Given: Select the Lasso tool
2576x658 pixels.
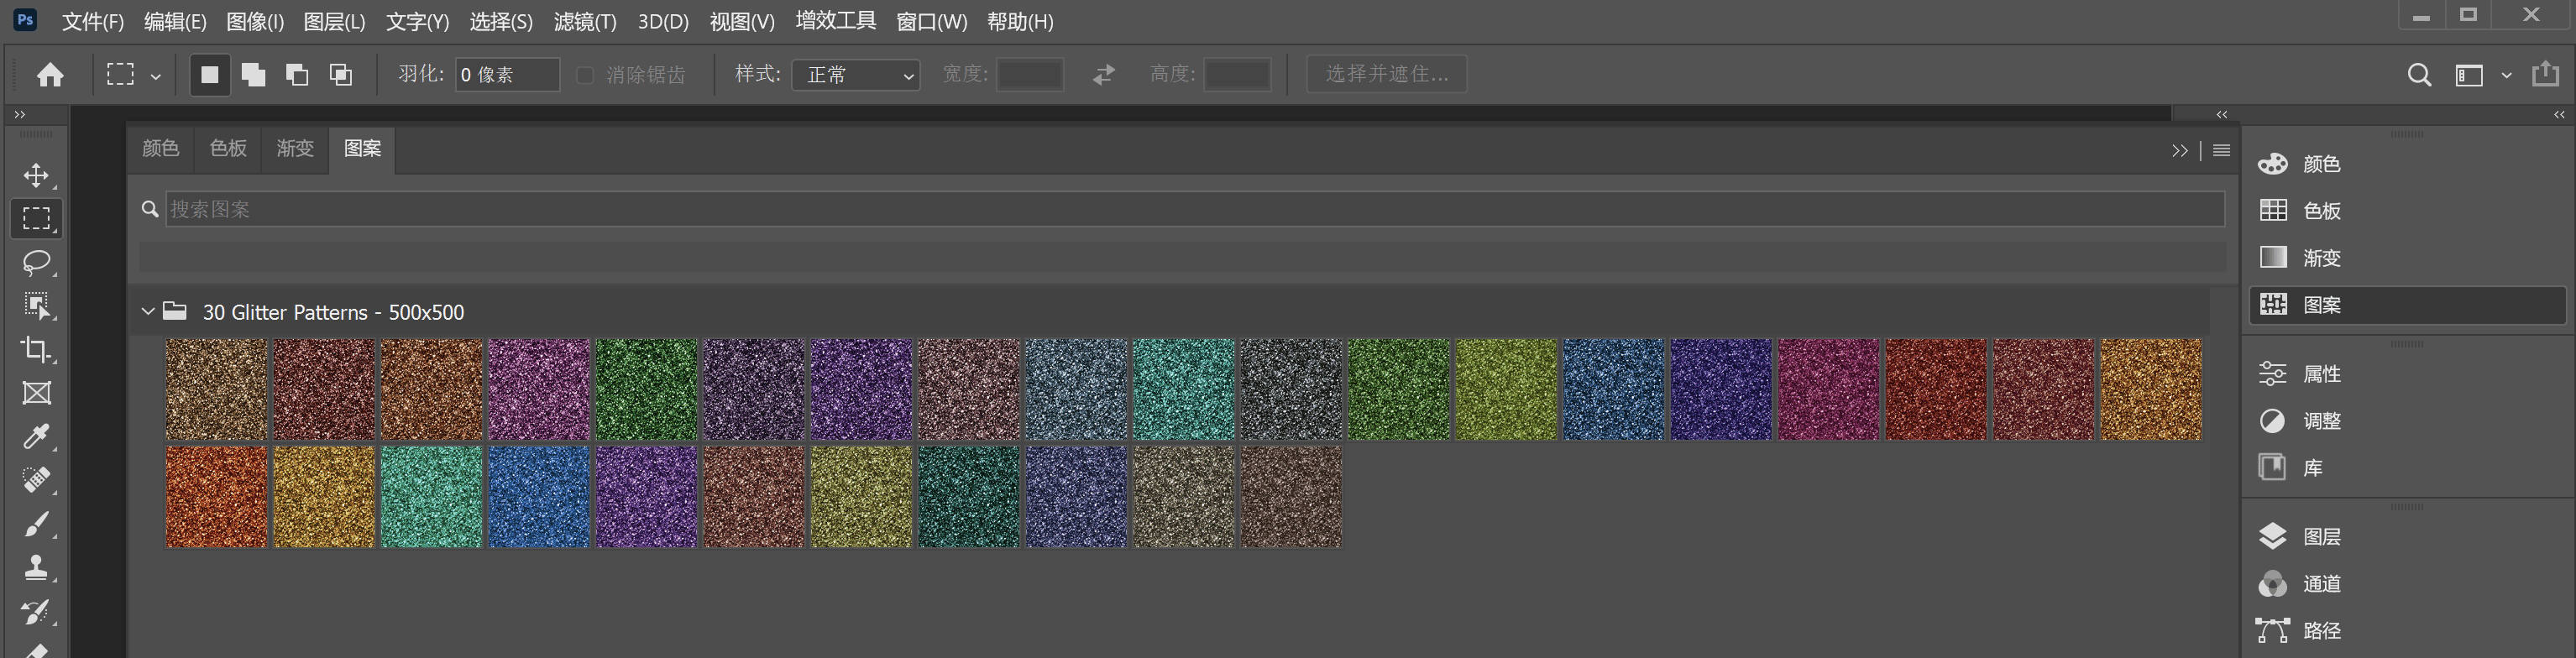Looking at the screenshot, I should coord(36,262).
